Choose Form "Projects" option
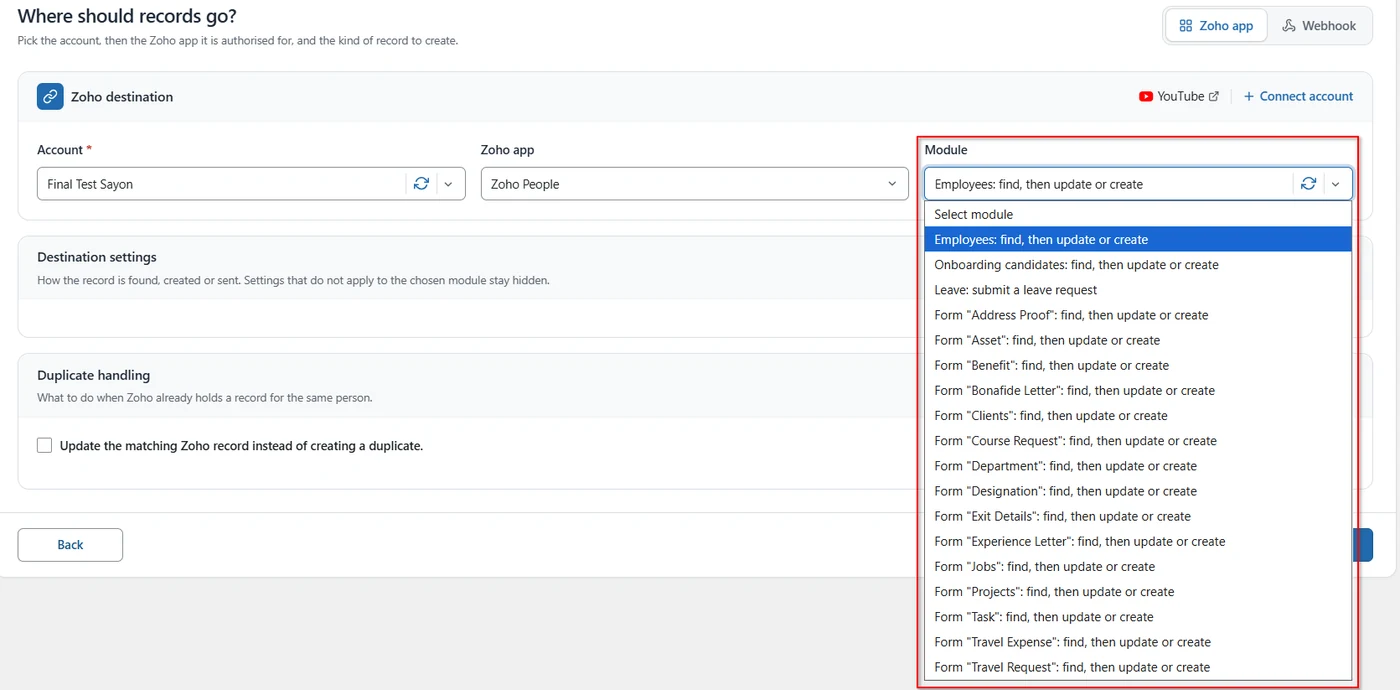Screen dimensions: 1400x690 pos(1138,592)
